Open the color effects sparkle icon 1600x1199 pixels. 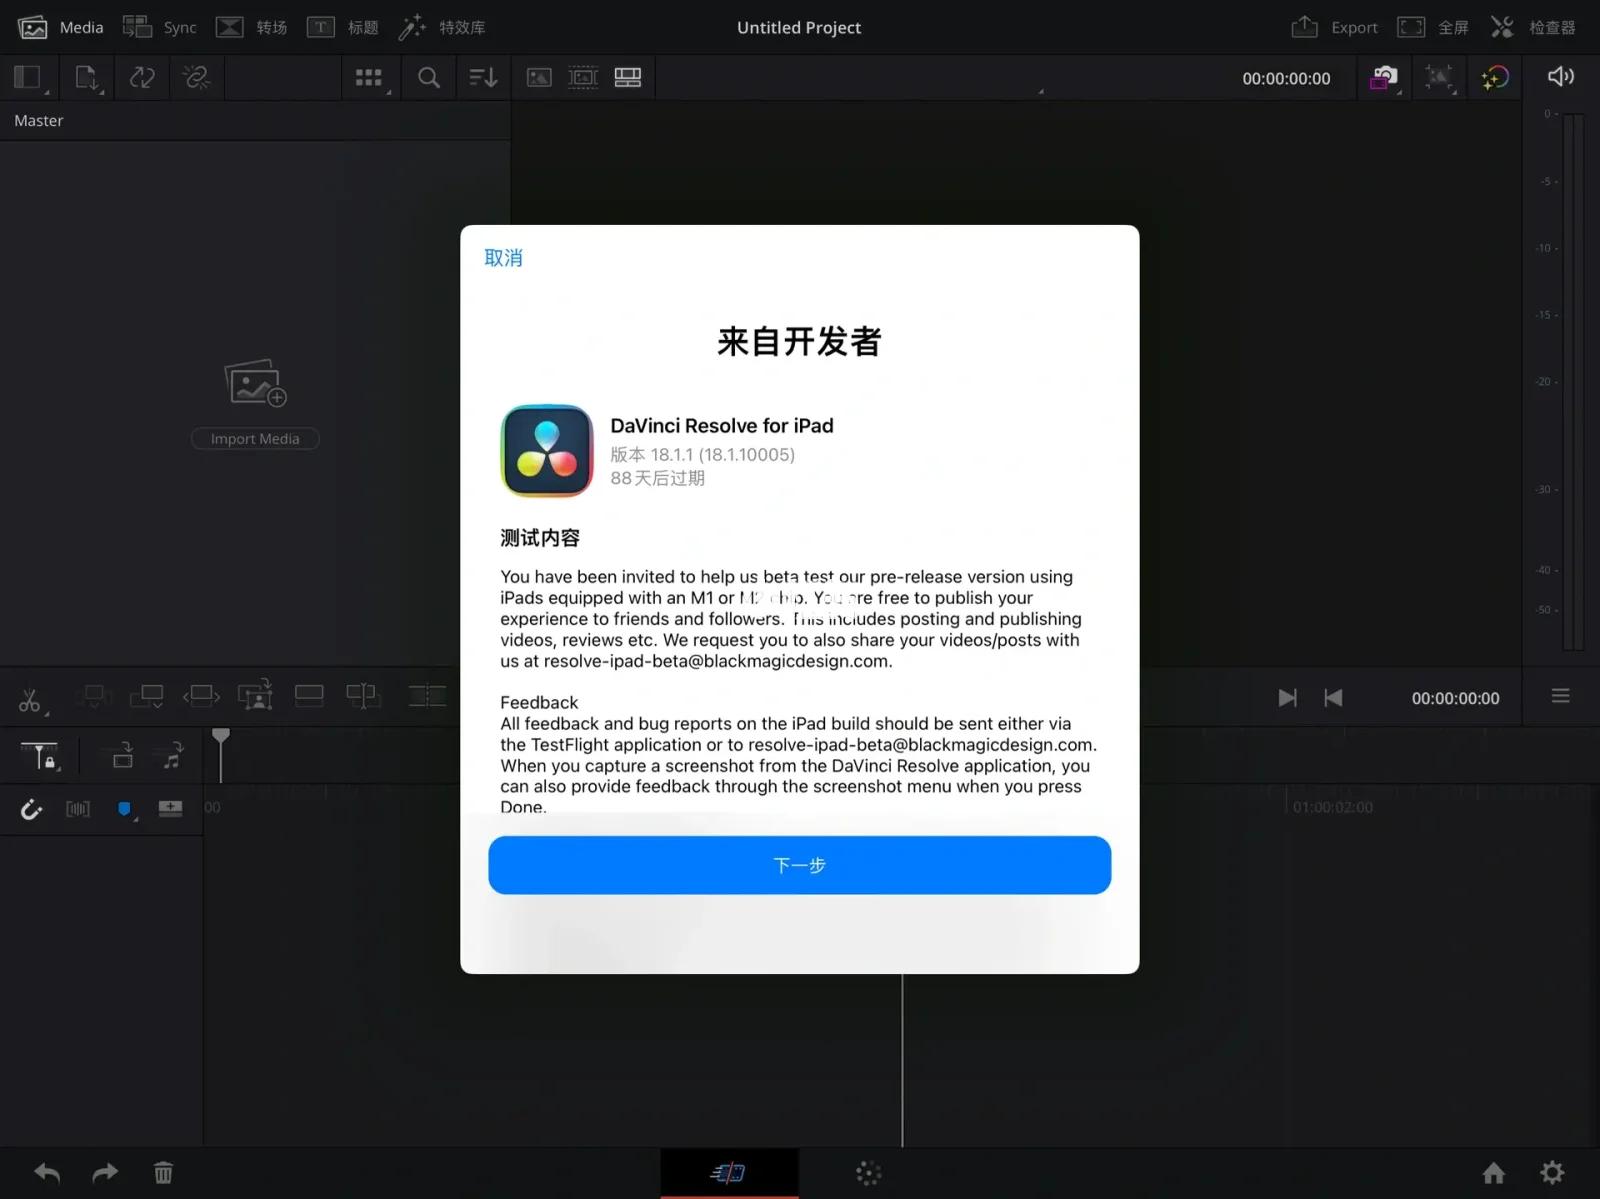(1495, 77)
